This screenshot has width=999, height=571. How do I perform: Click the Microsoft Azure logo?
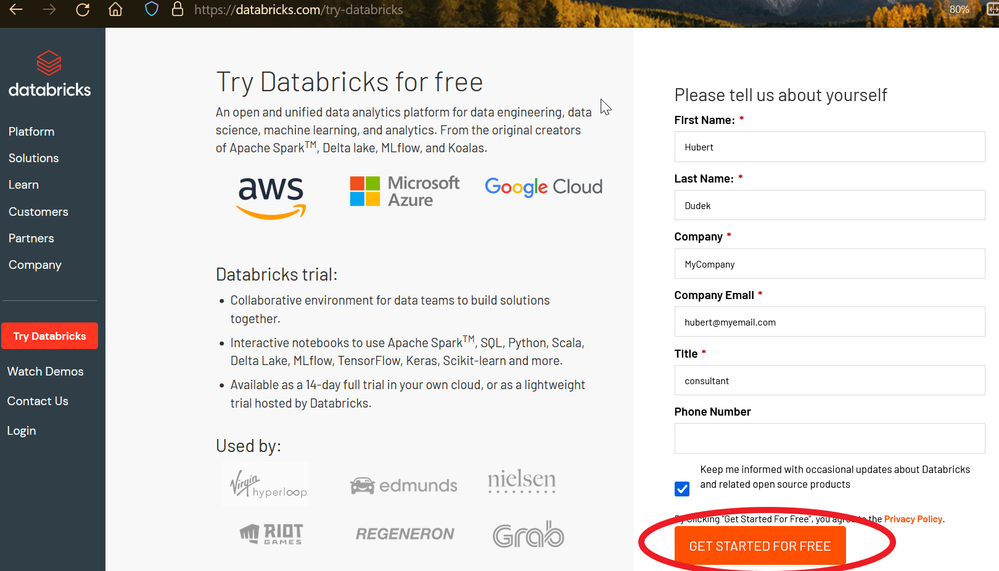tap(405, 191)
